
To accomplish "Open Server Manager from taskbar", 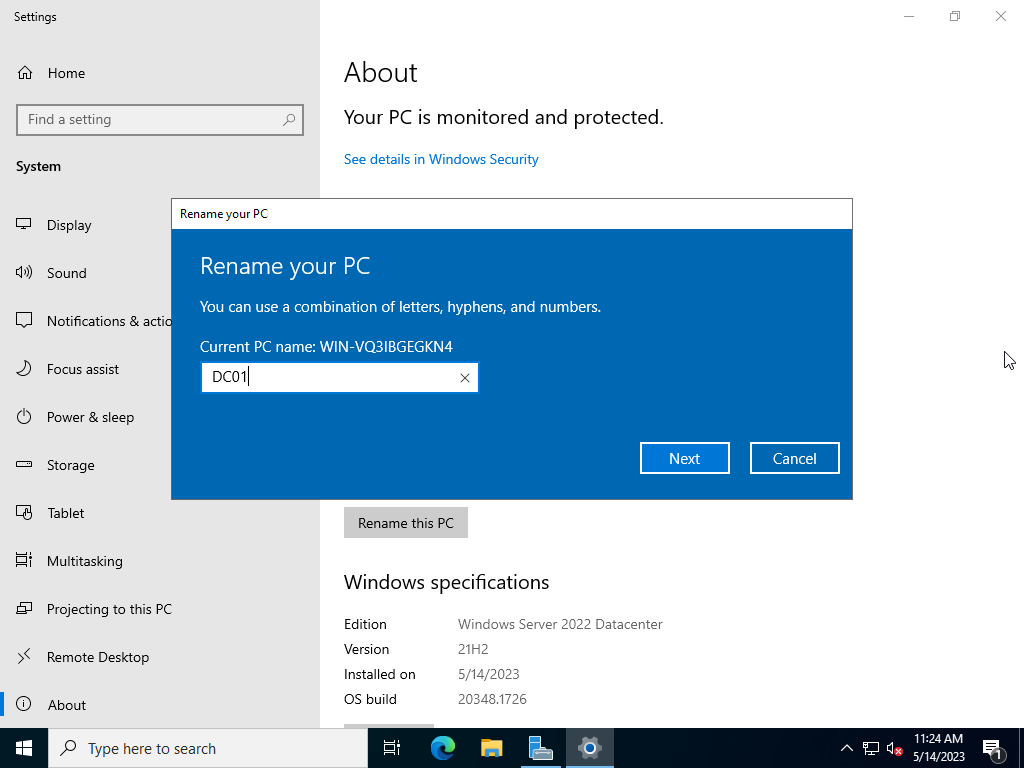I will tap(540, 748).
